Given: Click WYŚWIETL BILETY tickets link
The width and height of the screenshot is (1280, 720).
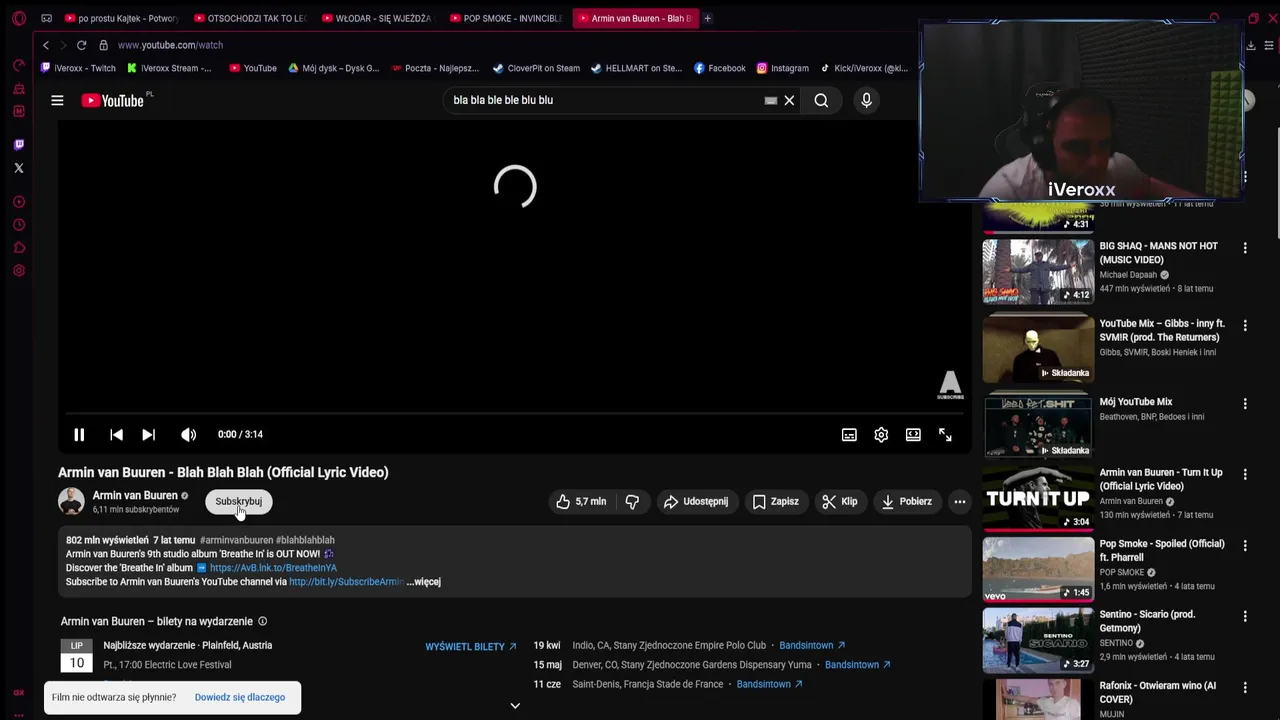Looking at the screenshot, I should (x=471, y=646).
